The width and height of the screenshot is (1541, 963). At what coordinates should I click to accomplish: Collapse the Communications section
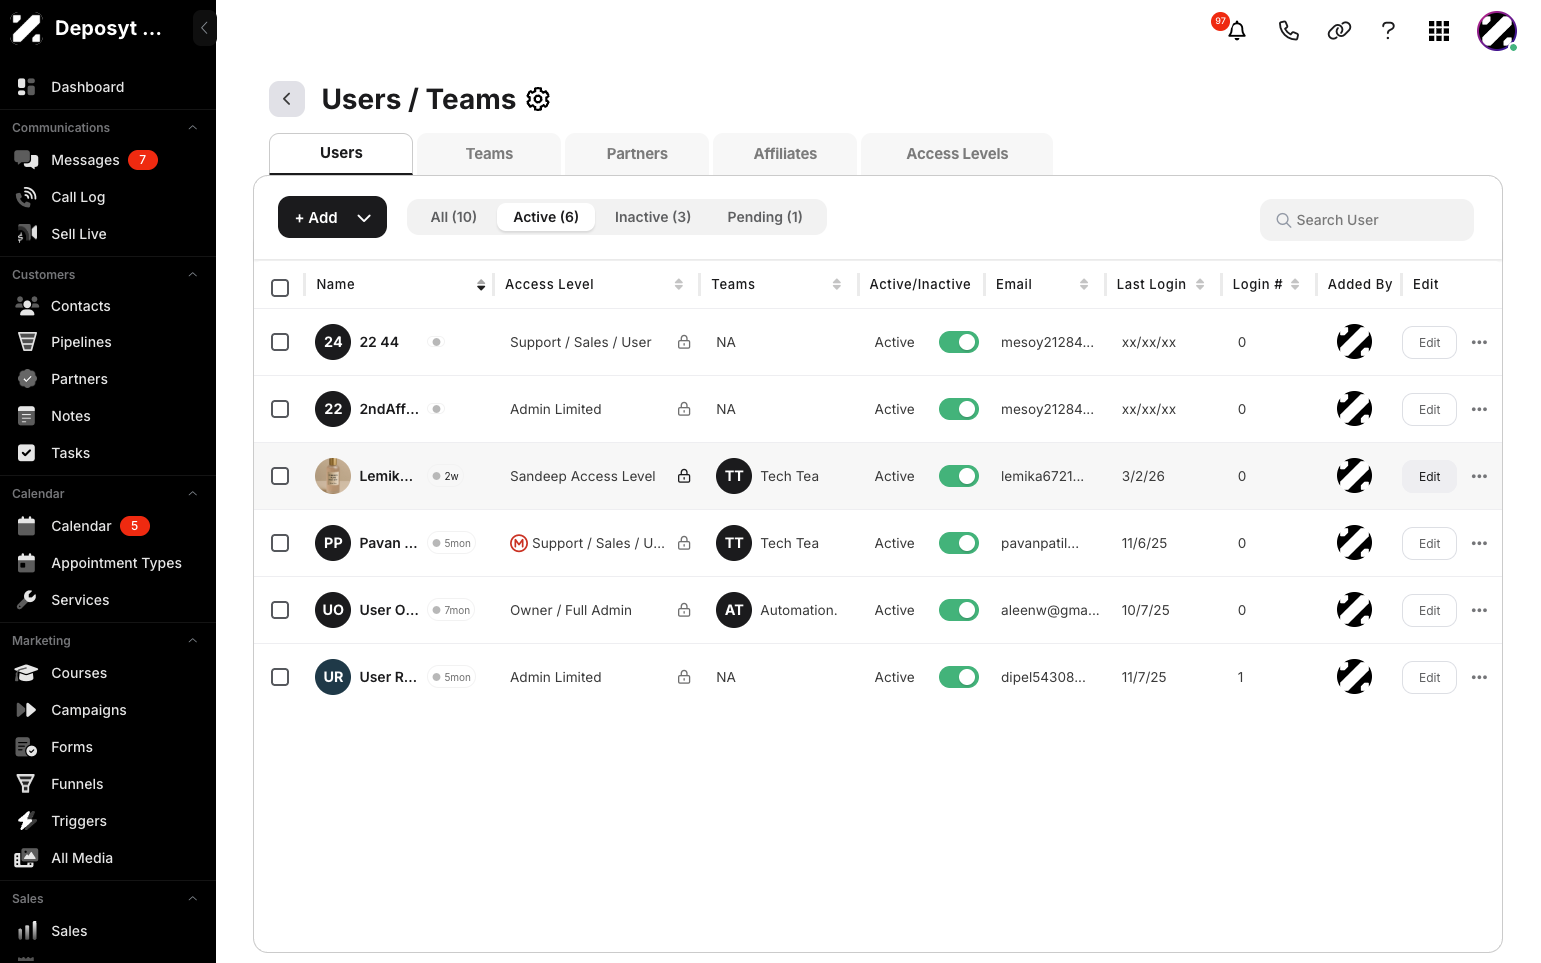(x=193, y=128)
